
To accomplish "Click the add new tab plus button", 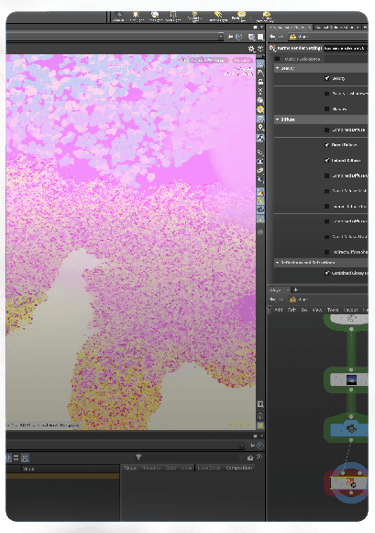I will coord(296,290).
